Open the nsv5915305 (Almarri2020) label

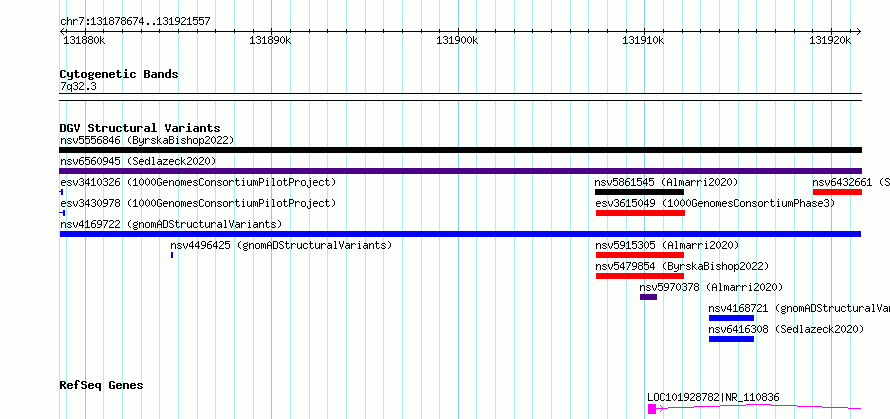[667, 245]
